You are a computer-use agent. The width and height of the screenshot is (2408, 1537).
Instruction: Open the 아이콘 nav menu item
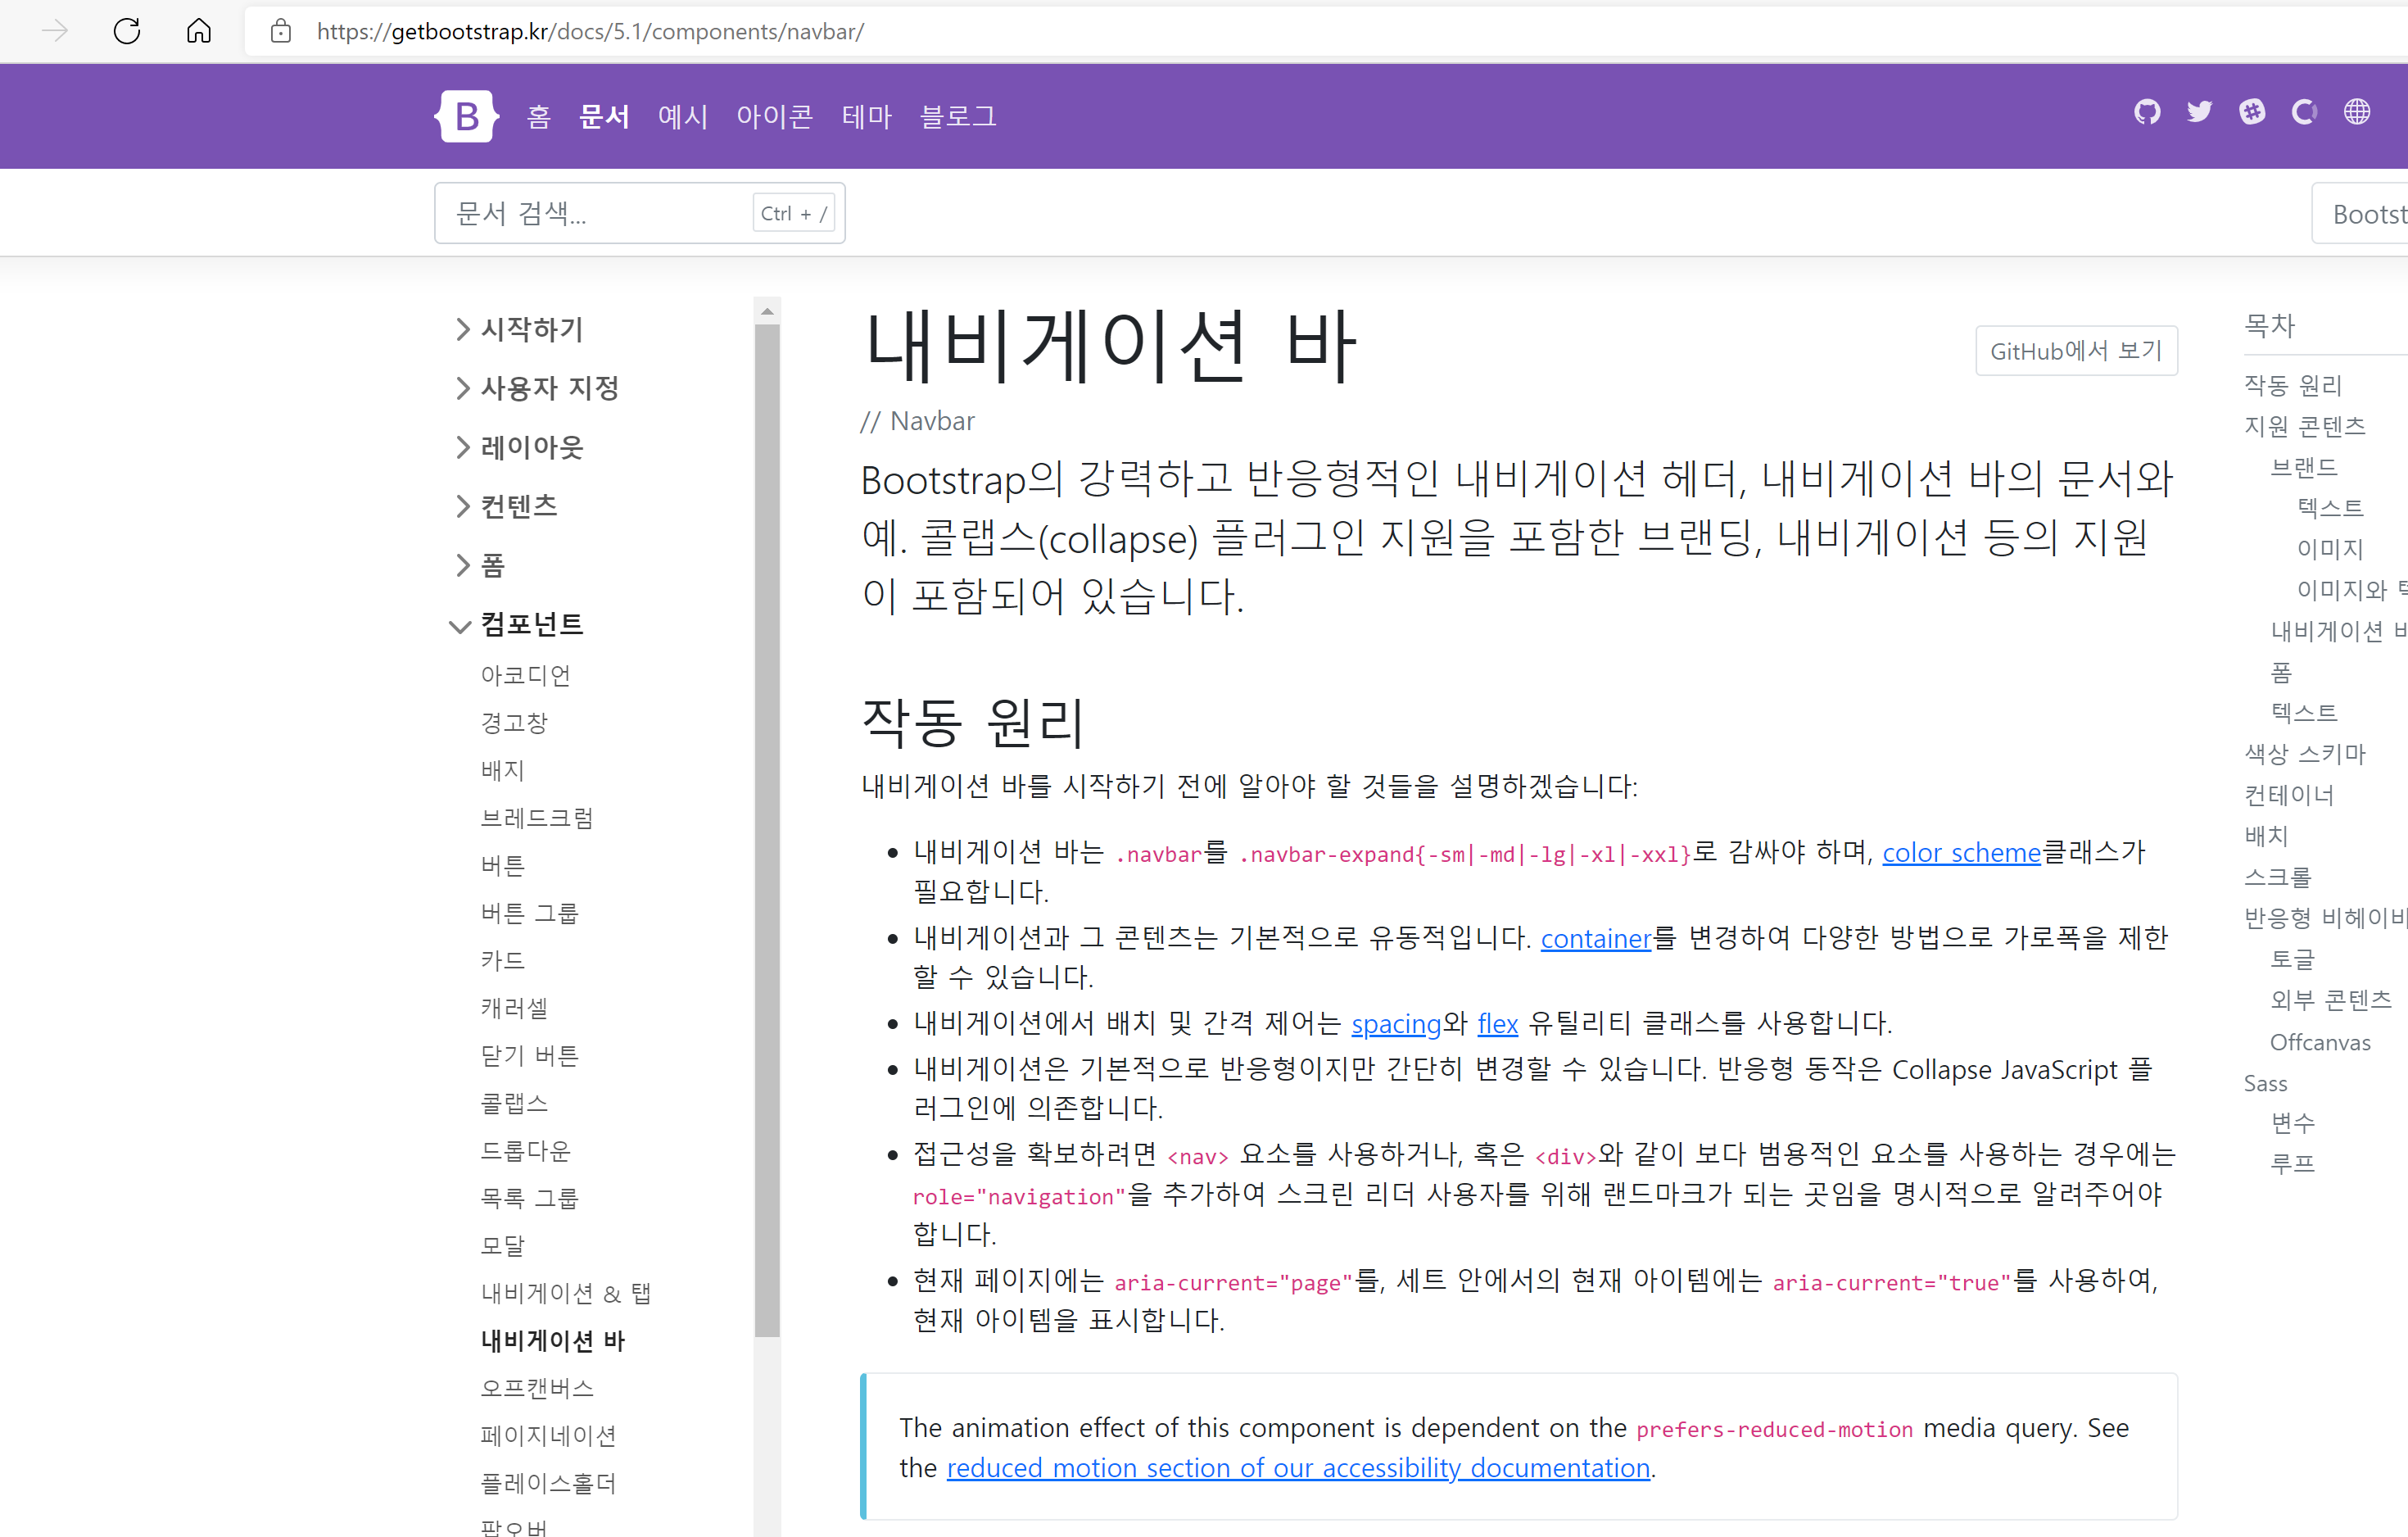[774, 117]
